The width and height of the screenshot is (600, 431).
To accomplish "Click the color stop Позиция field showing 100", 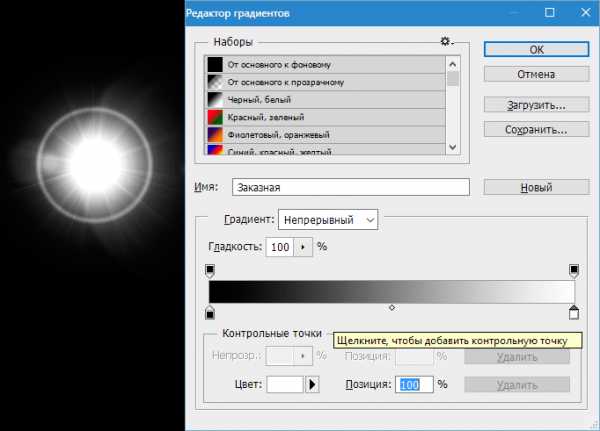I will tap(414, 385).
